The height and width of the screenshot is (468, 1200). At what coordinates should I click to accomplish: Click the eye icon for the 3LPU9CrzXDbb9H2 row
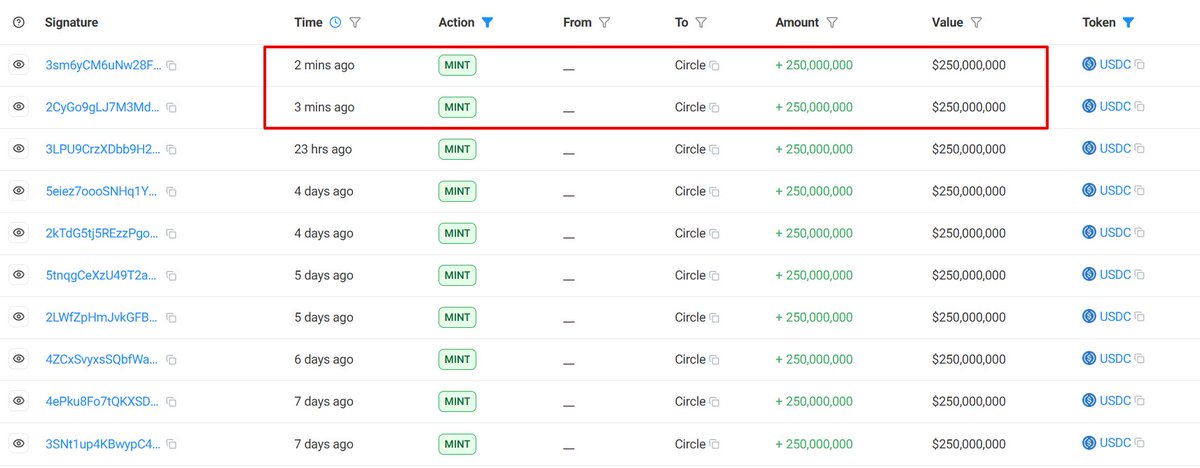(x=18, y=149)
